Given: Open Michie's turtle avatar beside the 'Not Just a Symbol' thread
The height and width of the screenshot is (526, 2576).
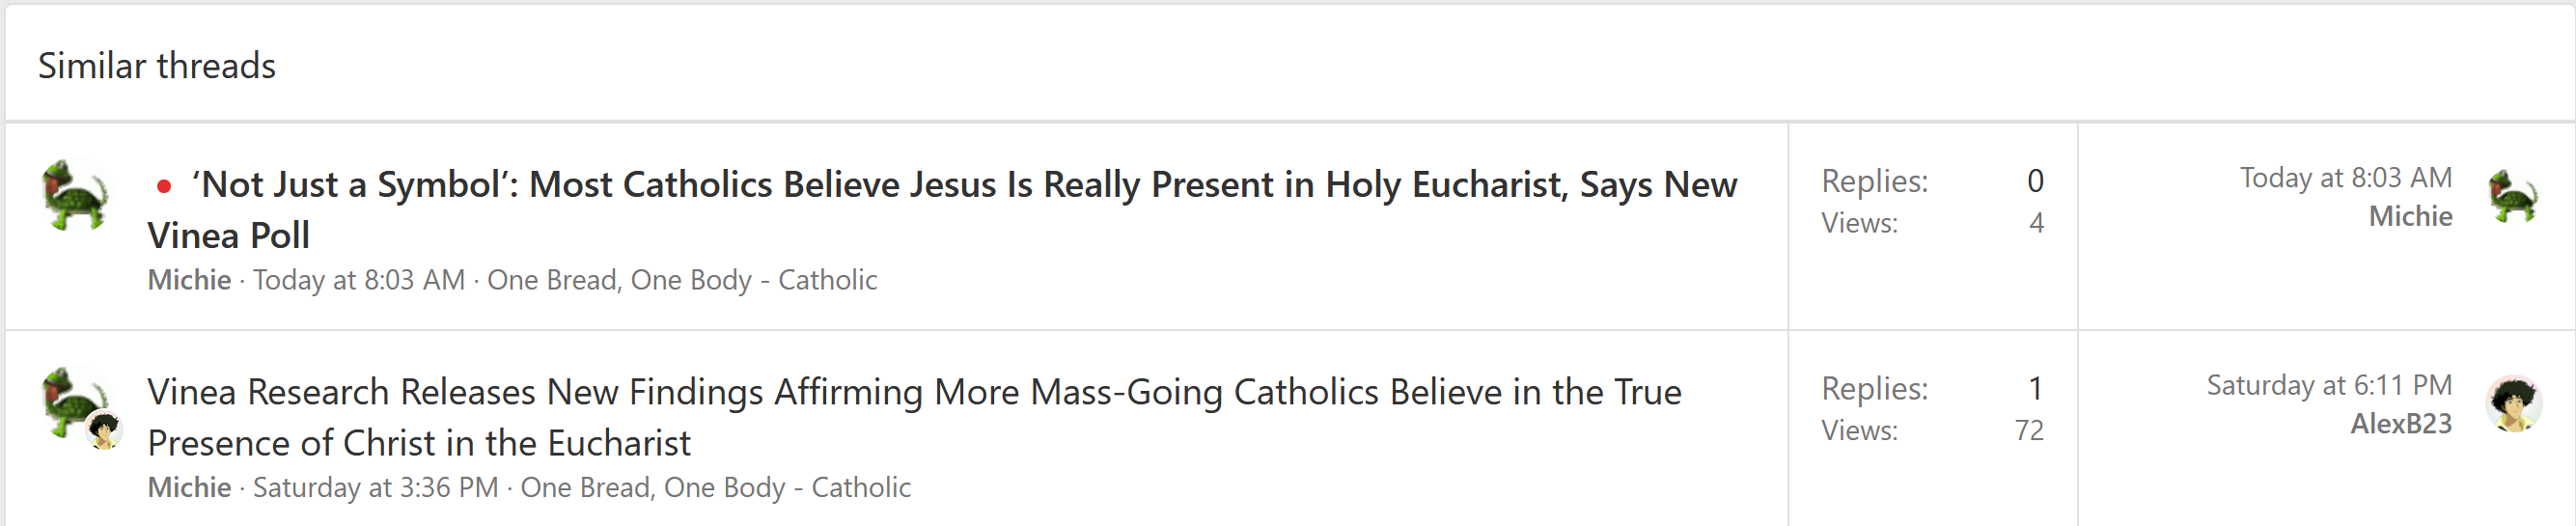Looking at the screenshot, I should click(75, 196).
